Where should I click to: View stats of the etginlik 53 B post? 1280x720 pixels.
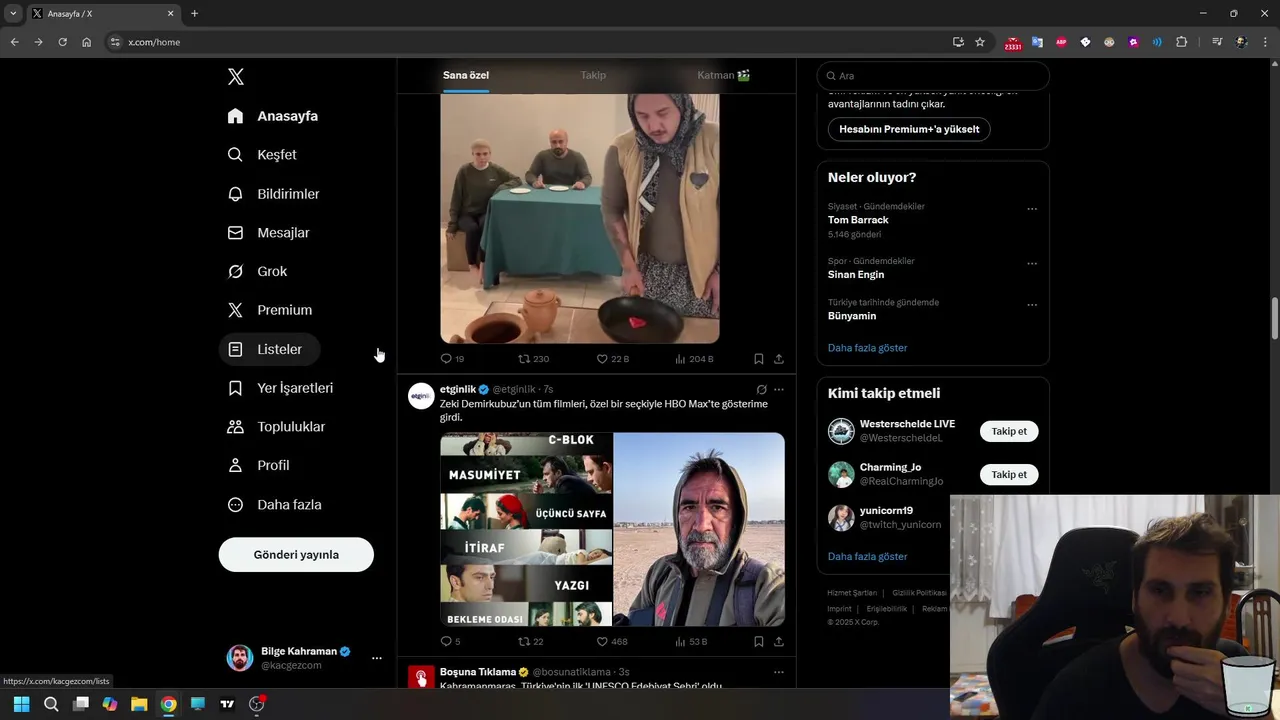[x=691, y=642]
